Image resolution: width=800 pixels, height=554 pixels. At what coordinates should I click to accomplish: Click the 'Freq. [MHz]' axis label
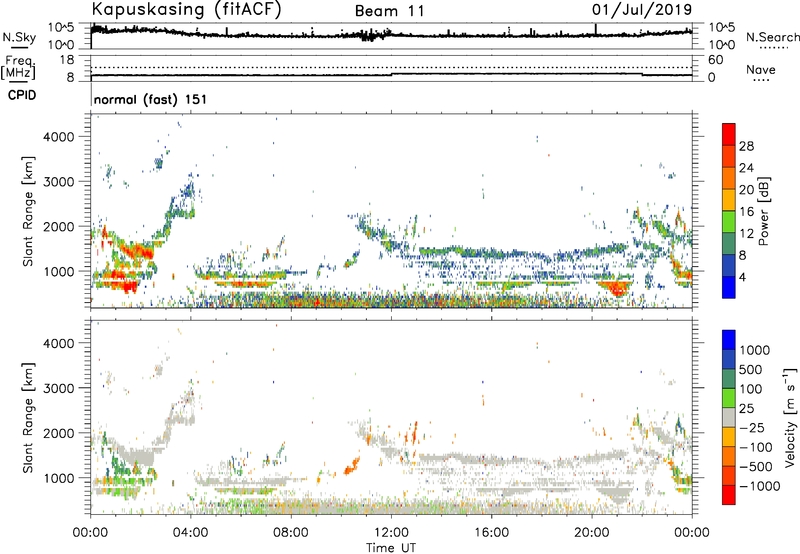click(18, 68)
